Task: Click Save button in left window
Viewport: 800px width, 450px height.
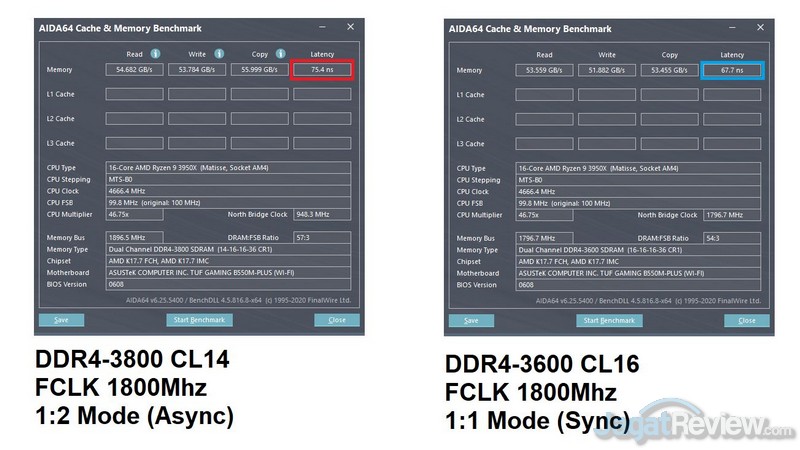Action: click(x=62, y=320)
